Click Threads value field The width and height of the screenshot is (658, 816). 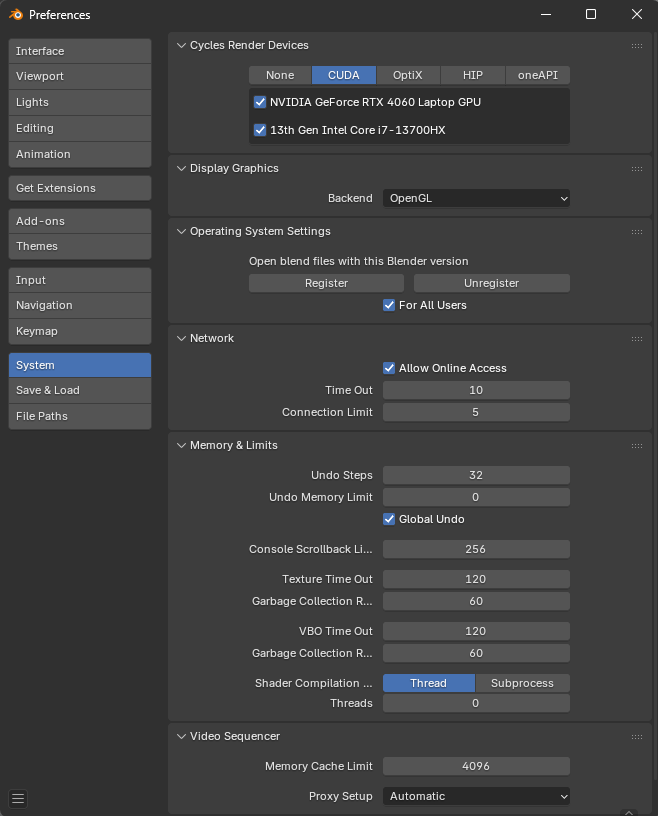coord(476,703)
